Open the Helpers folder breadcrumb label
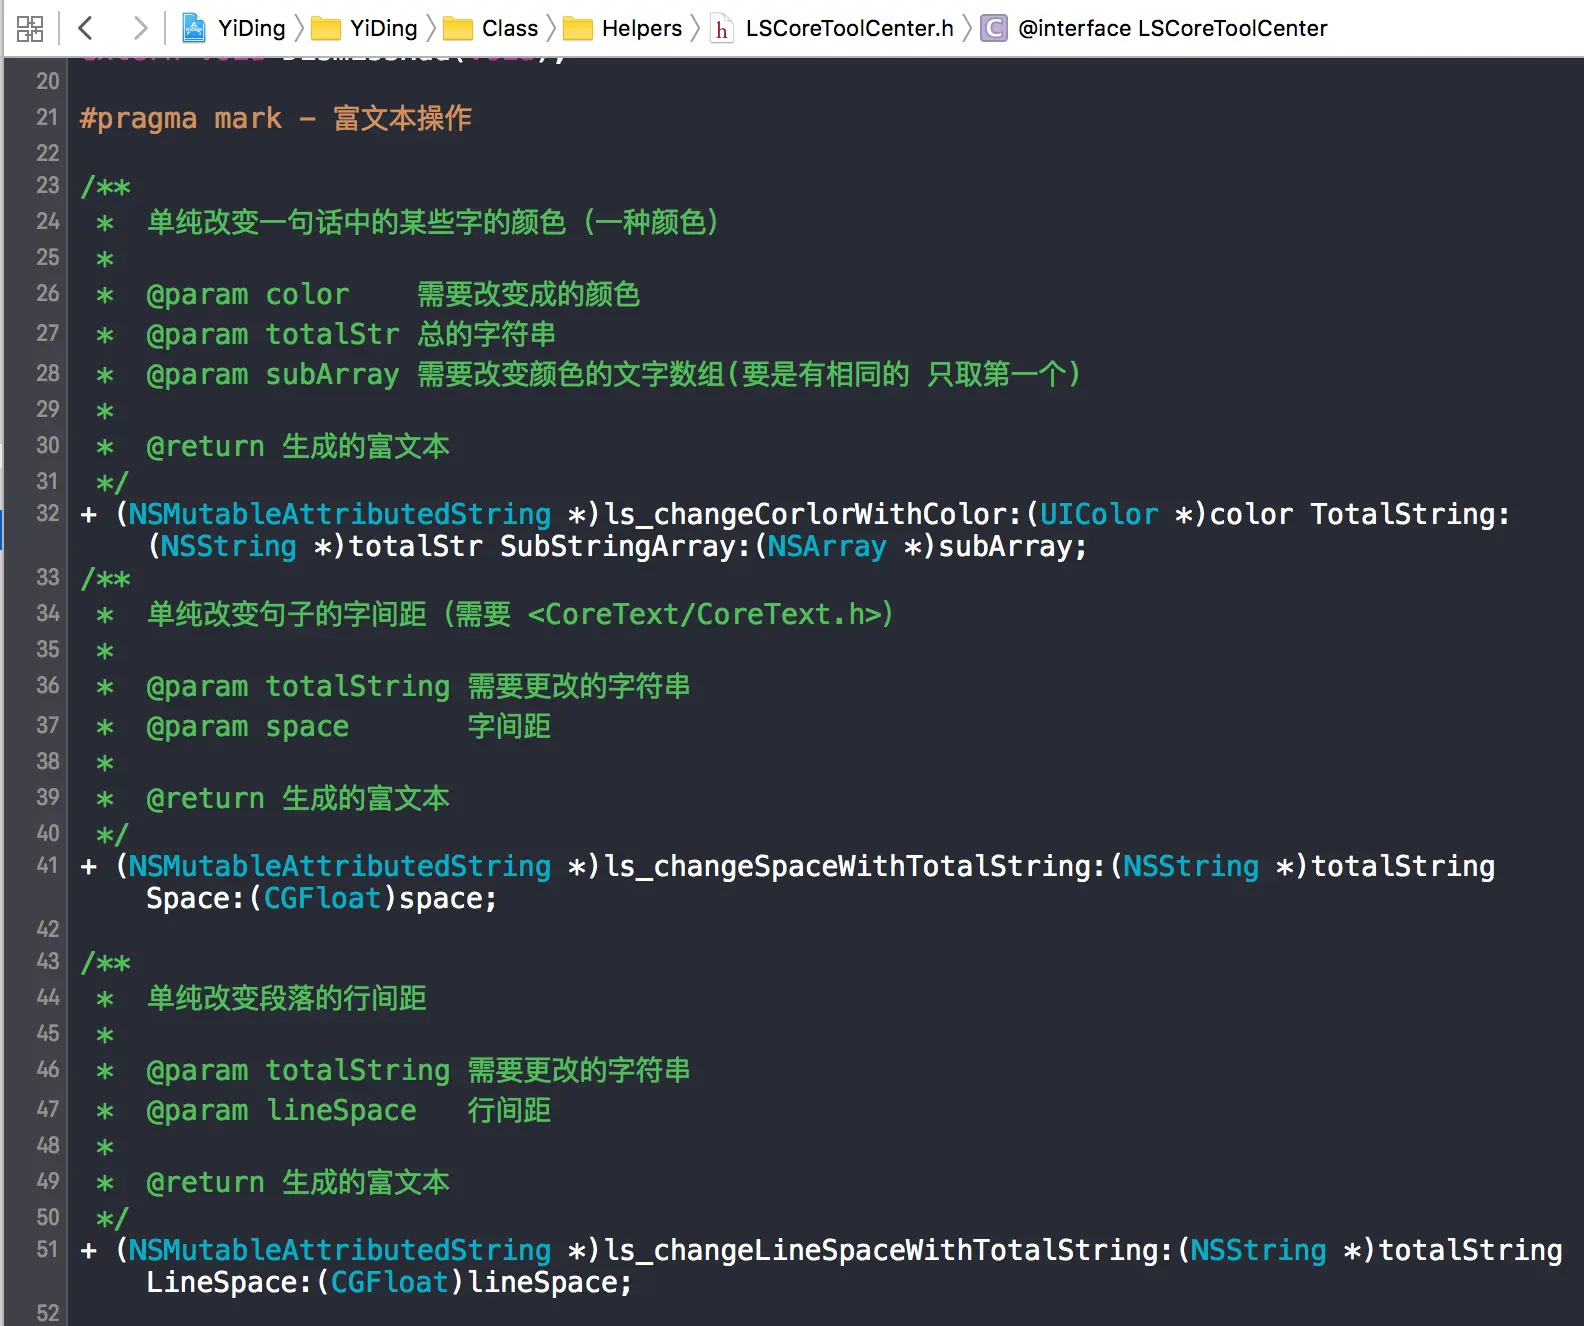The height and width of the screenshot is (1326, 1584). coord(642,28)
